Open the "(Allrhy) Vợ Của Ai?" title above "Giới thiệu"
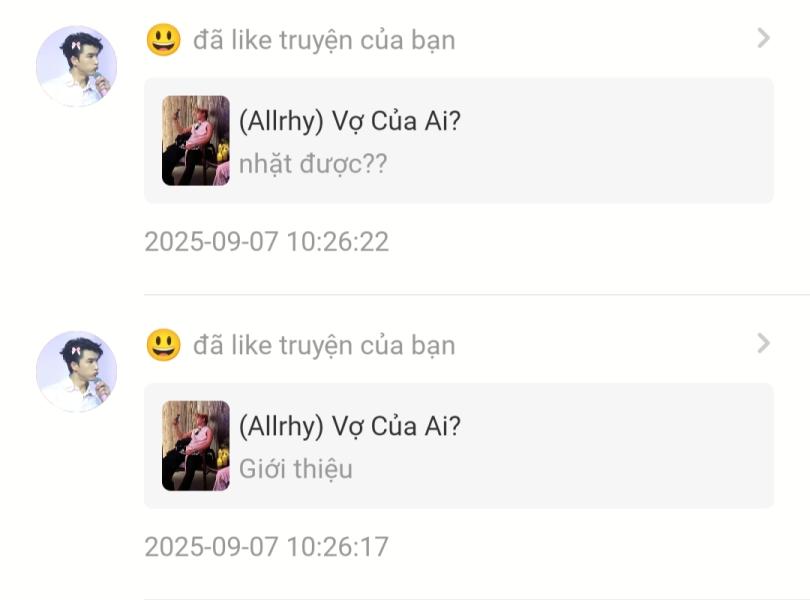This screenshot has width=810, height=600. [x=350, y=427]
